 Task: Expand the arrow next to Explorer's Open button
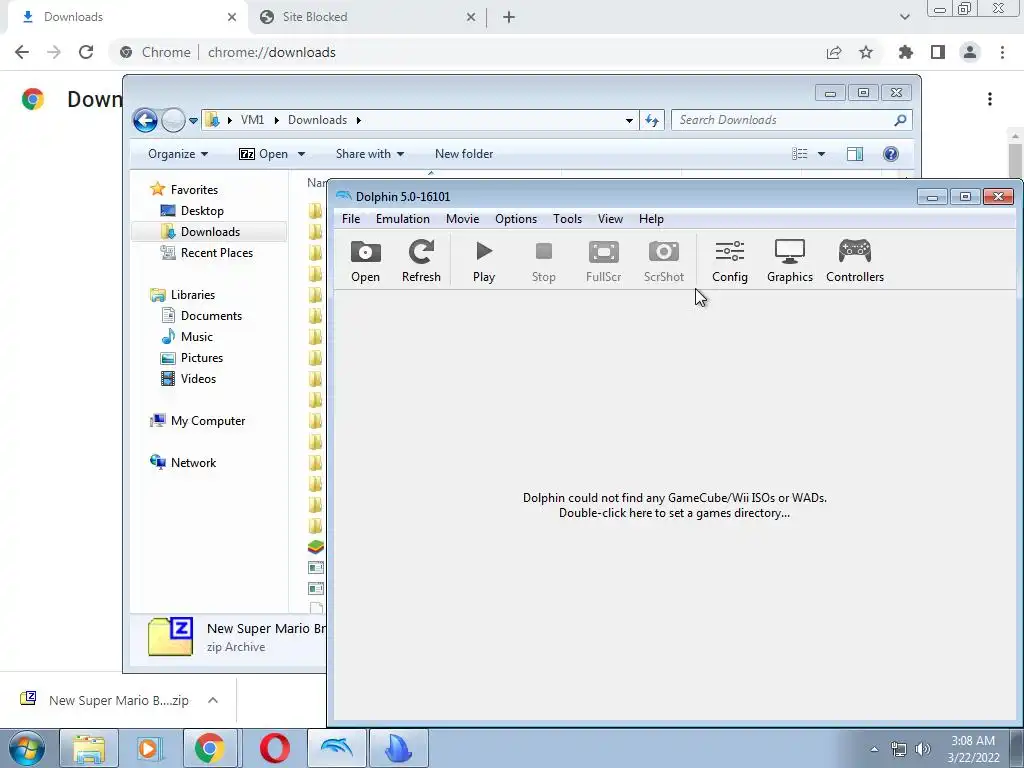tap(301, 154)
